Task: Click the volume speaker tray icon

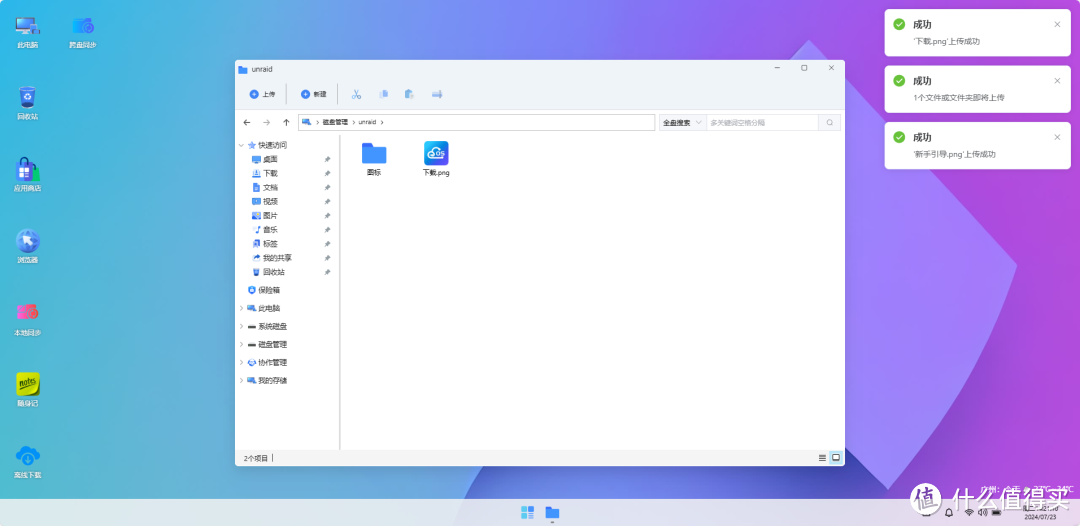Action: (983, 512)
